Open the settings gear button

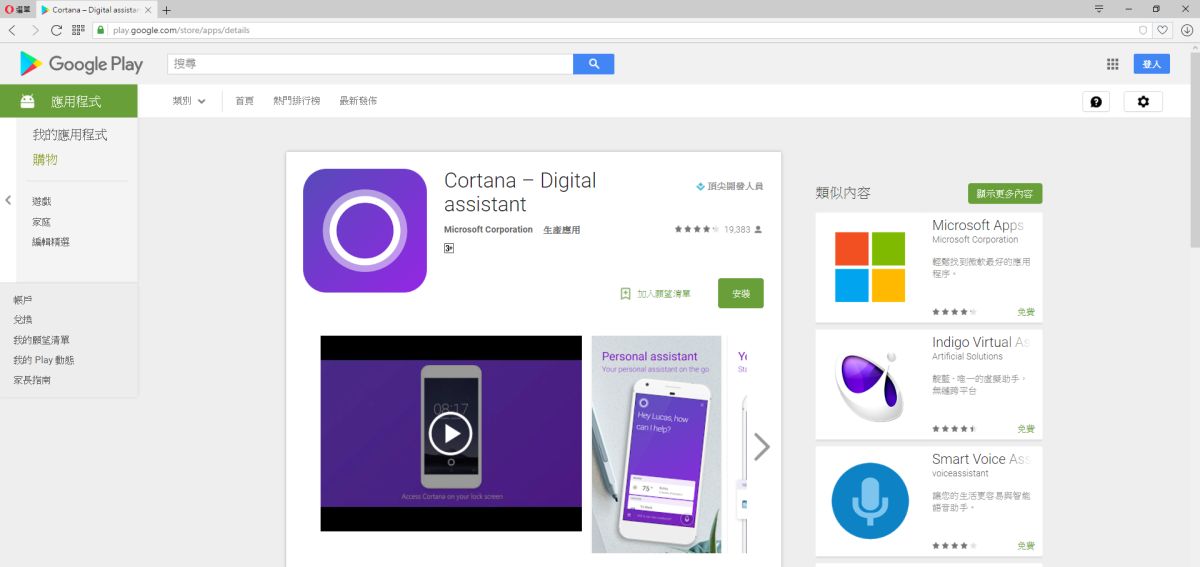click(1143, 101)
